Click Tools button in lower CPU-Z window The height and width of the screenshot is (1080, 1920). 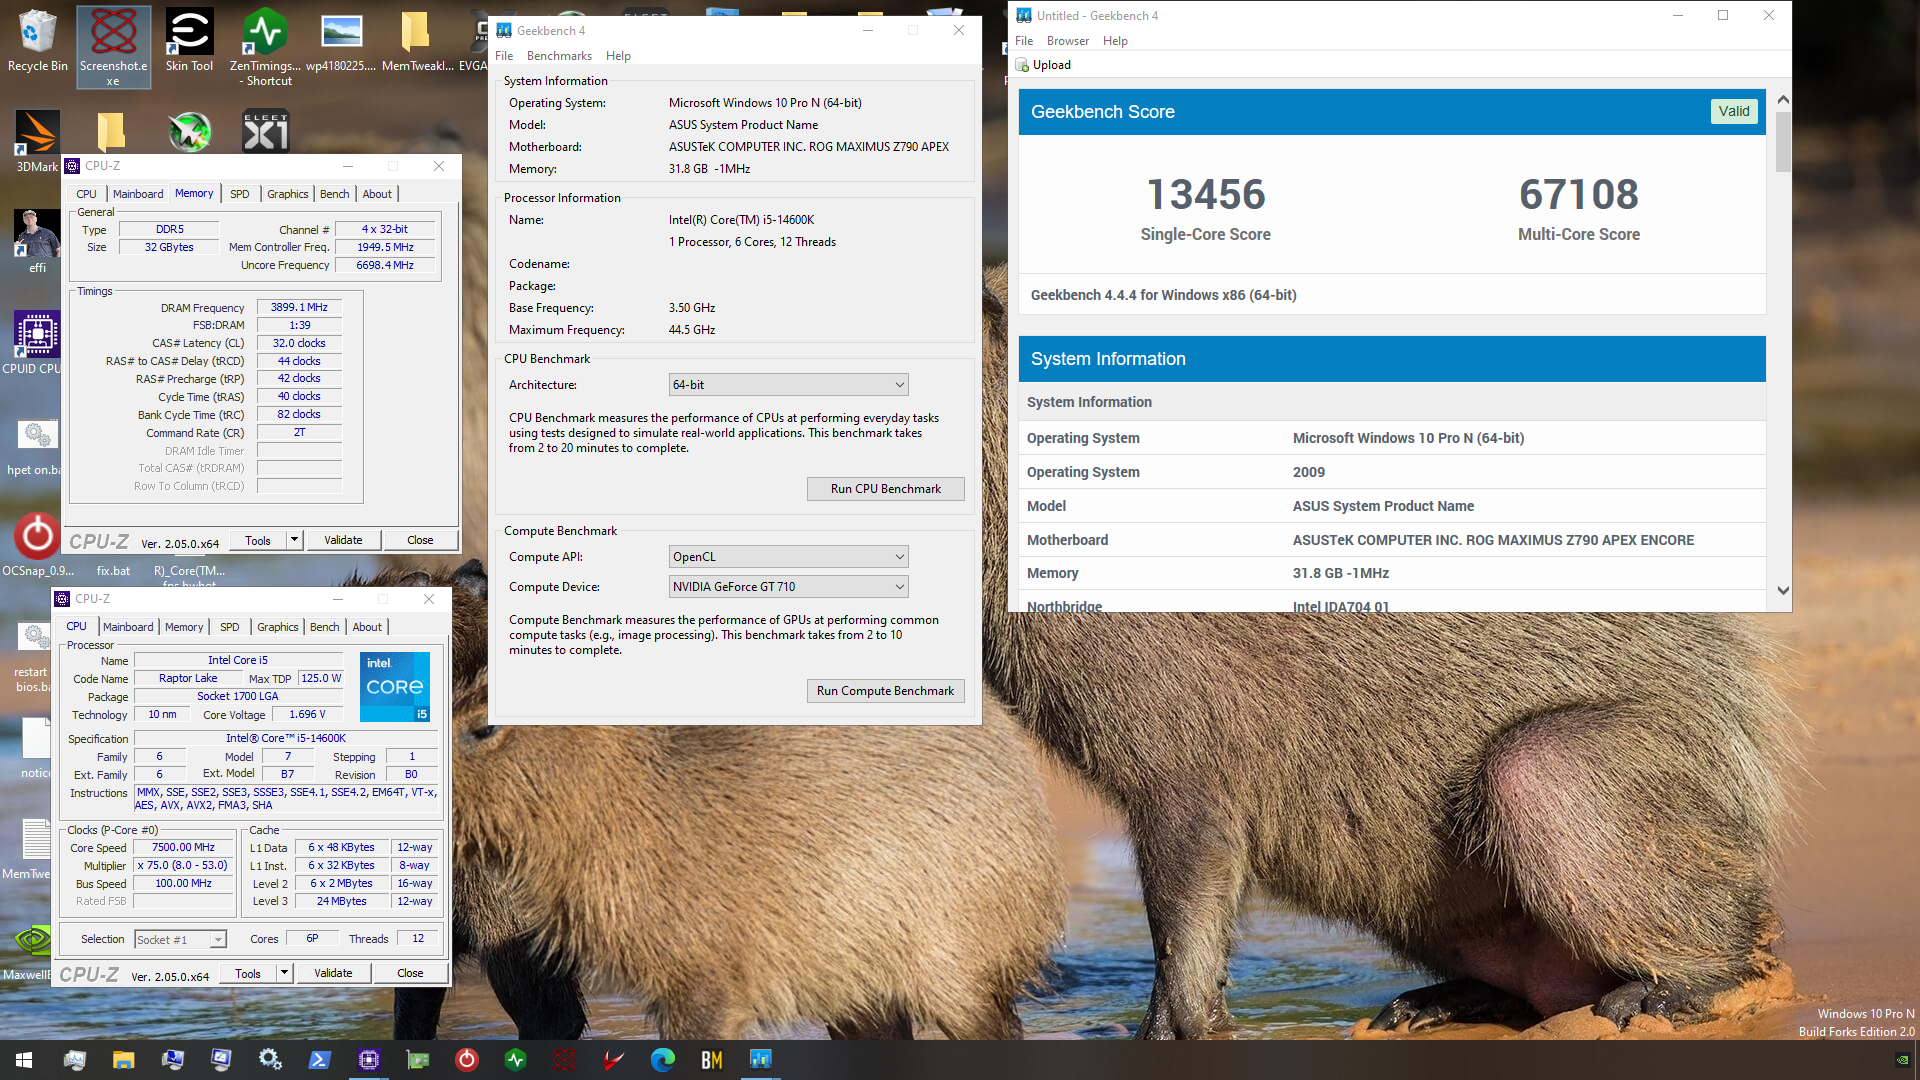coord(248,973)
